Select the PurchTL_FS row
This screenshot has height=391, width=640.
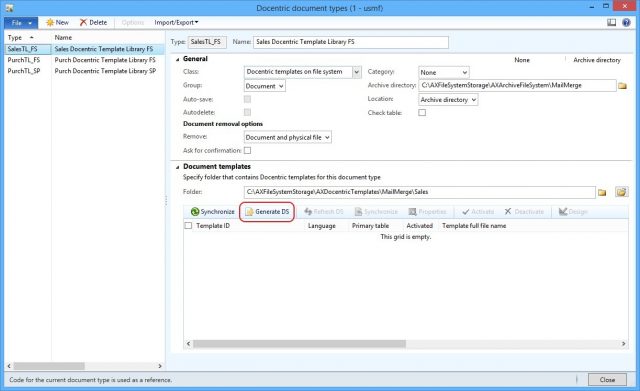84,60
